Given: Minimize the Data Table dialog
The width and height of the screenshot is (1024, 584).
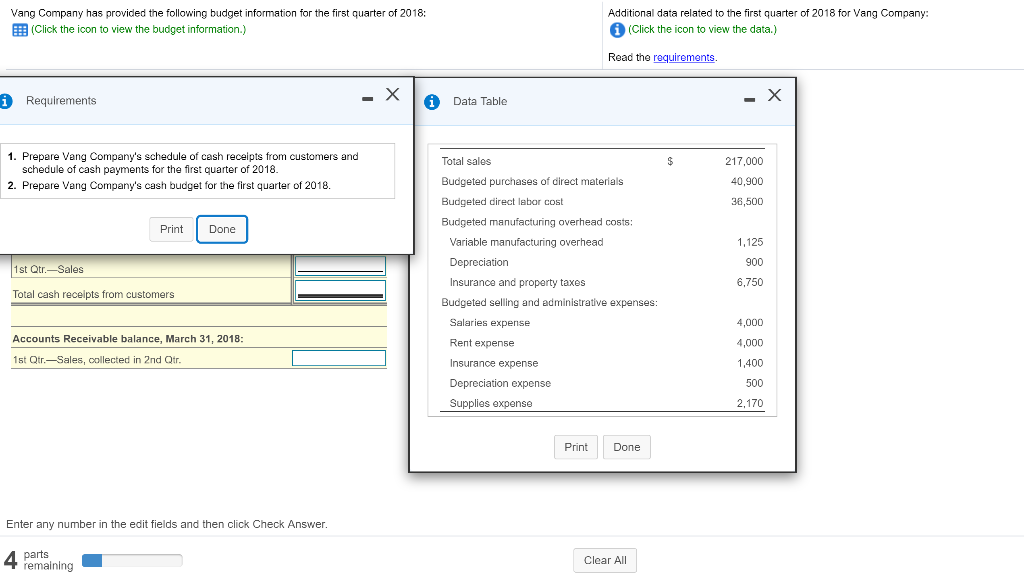Looking at the screenshot, I should click(749, 98).
